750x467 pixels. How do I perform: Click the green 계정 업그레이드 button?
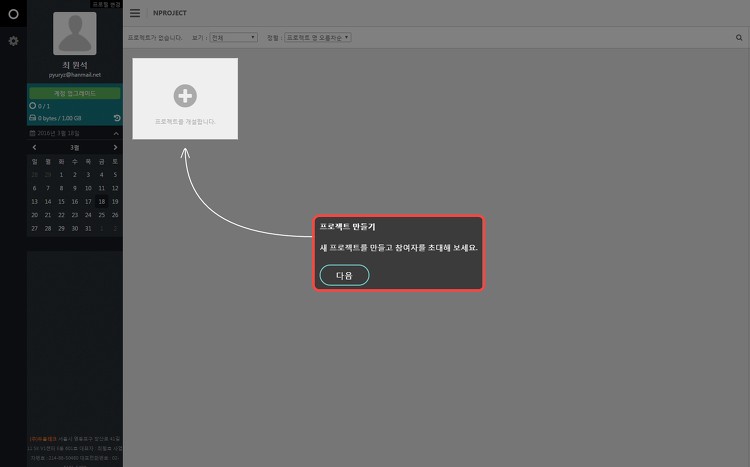coord(75,93)
